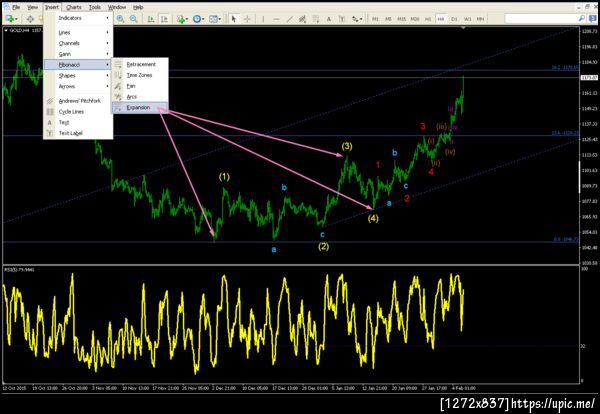Switch to MN timeframe

tap(481, 19)
